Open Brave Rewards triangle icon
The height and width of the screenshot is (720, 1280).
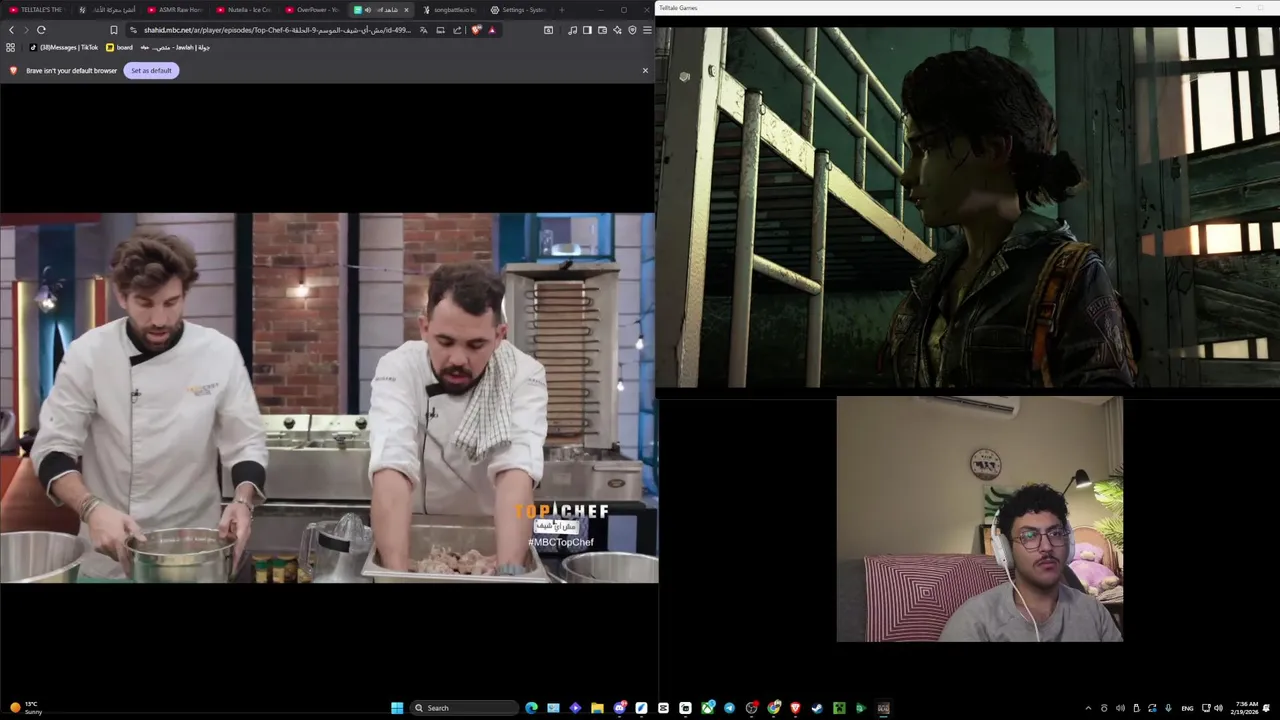491,30
